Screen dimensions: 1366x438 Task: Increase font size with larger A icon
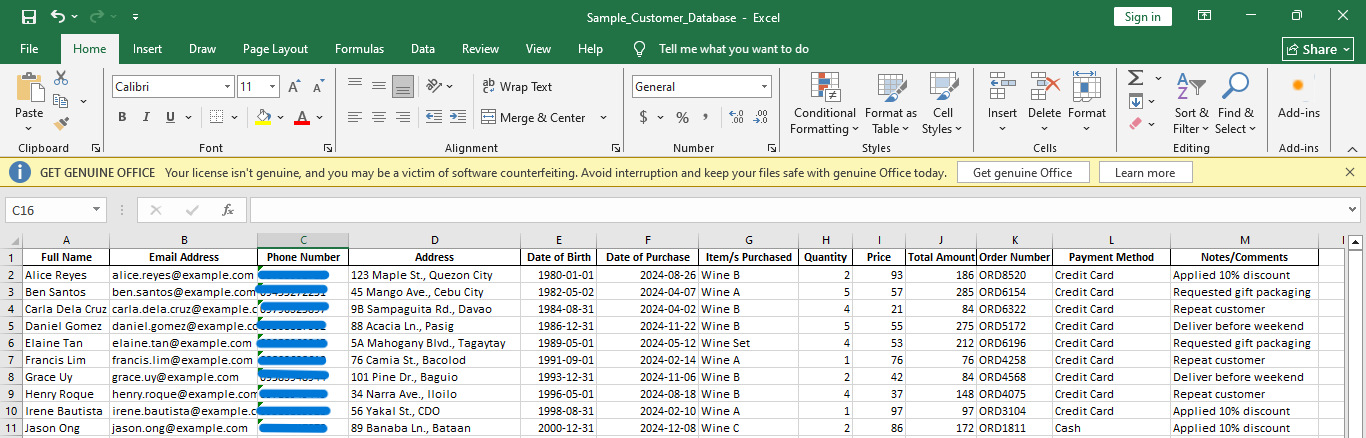pyautogui.click(x=295, y=87)
